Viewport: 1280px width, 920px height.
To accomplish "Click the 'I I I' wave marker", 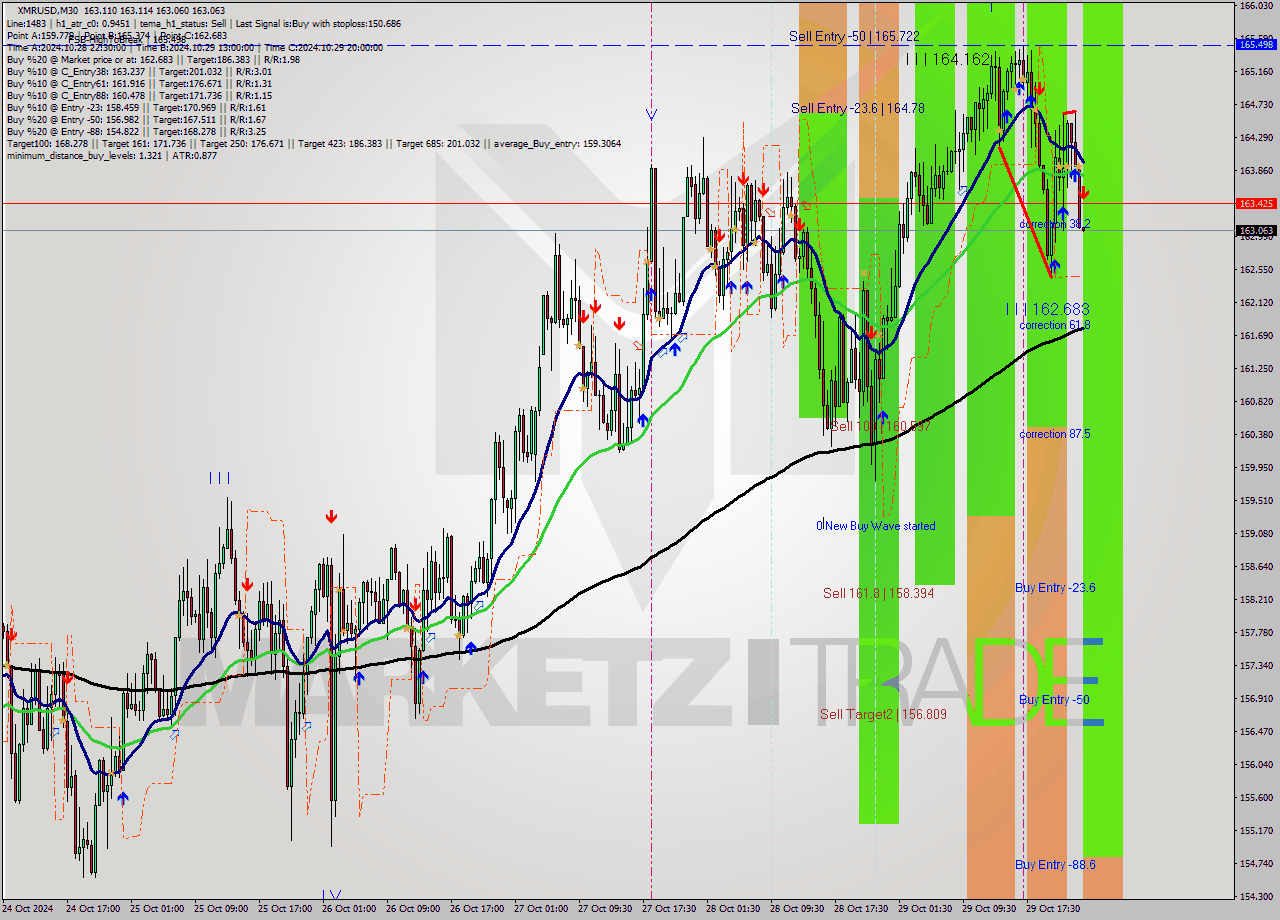I will pos(220,478).
